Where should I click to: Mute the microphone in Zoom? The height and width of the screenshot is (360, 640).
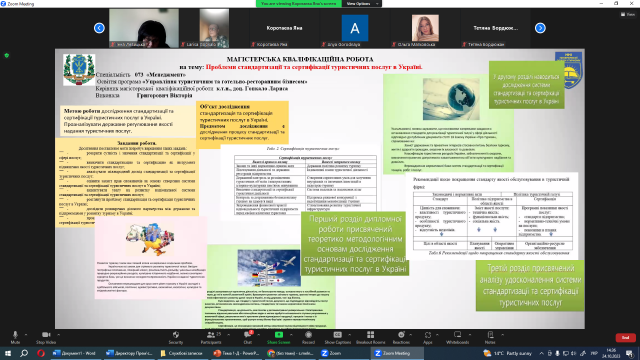(x=15, y=337)
